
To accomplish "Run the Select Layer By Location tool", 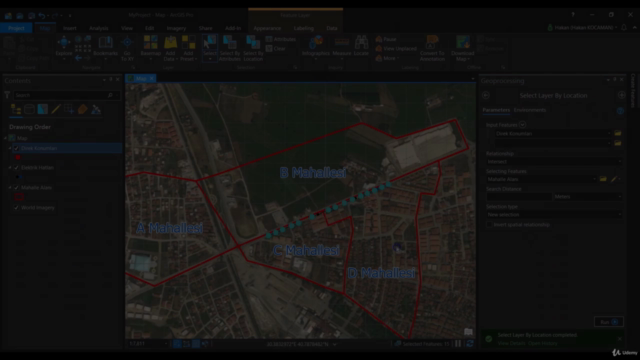I will (609, 322).
